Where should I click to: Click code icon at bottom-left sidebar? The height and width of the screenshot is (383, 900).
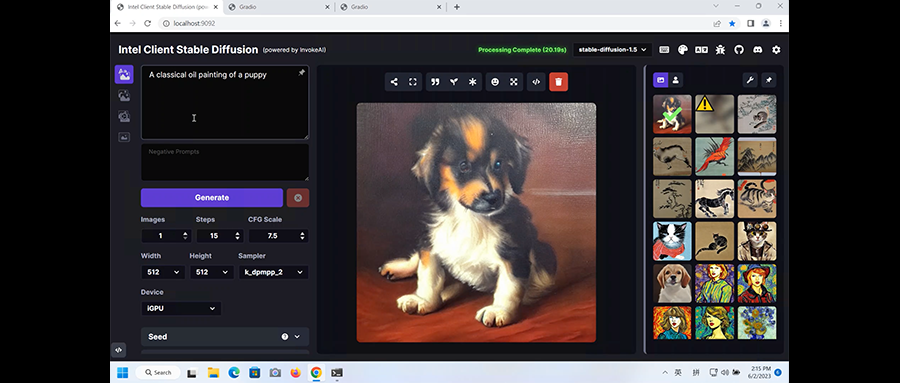pos(118,349)
